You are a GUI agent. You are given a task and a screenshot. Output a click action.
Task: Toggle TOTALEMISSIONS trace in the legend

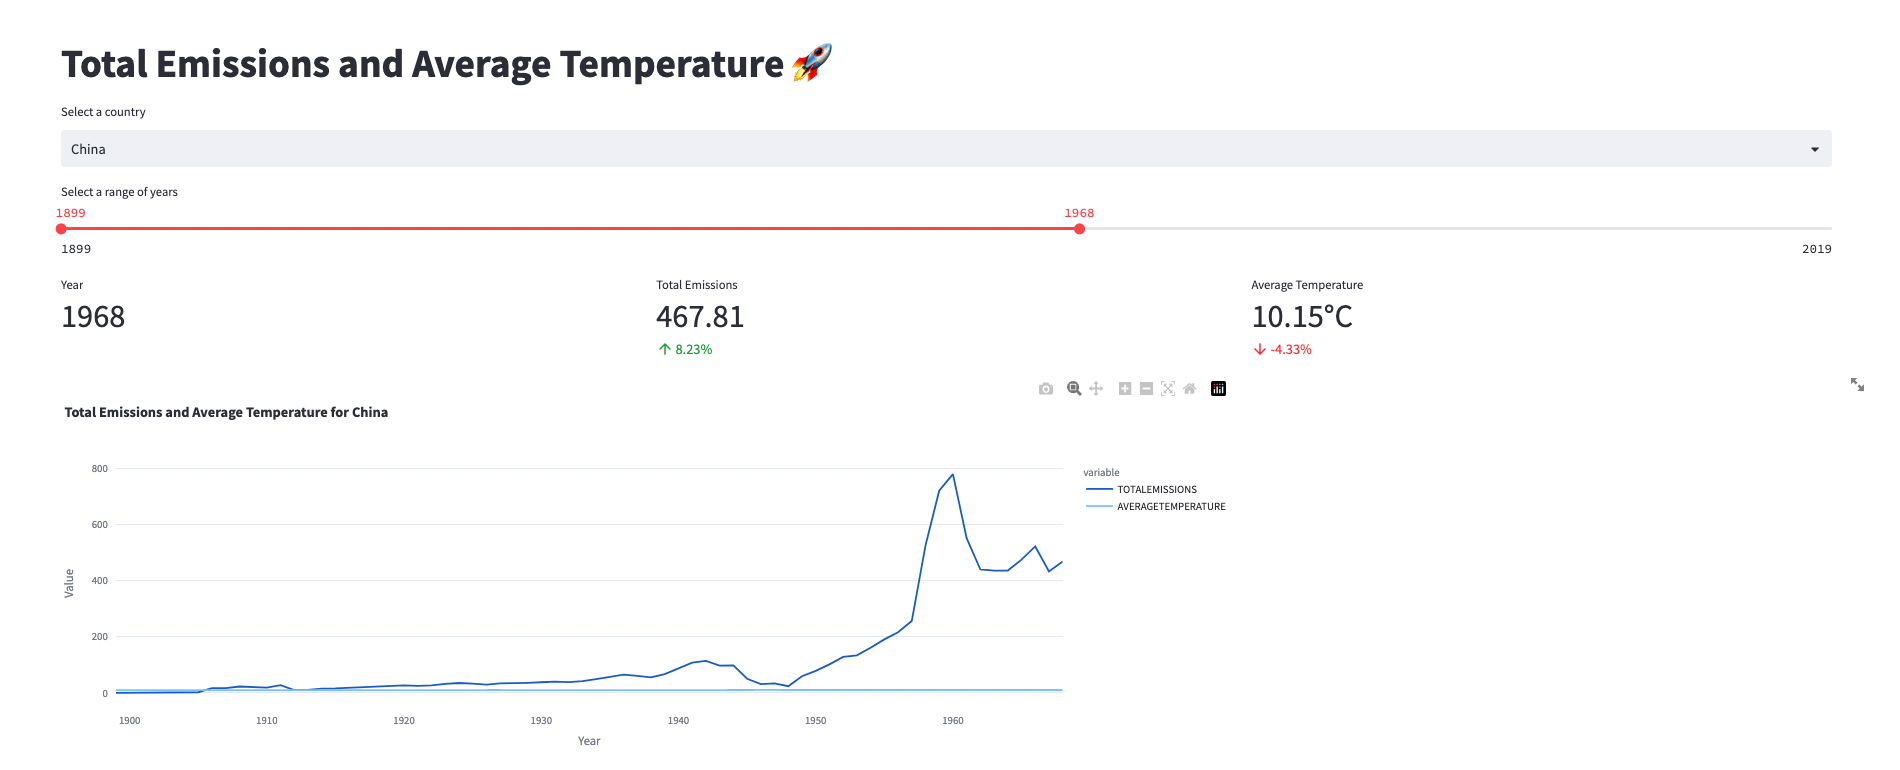coord(1156,490)
